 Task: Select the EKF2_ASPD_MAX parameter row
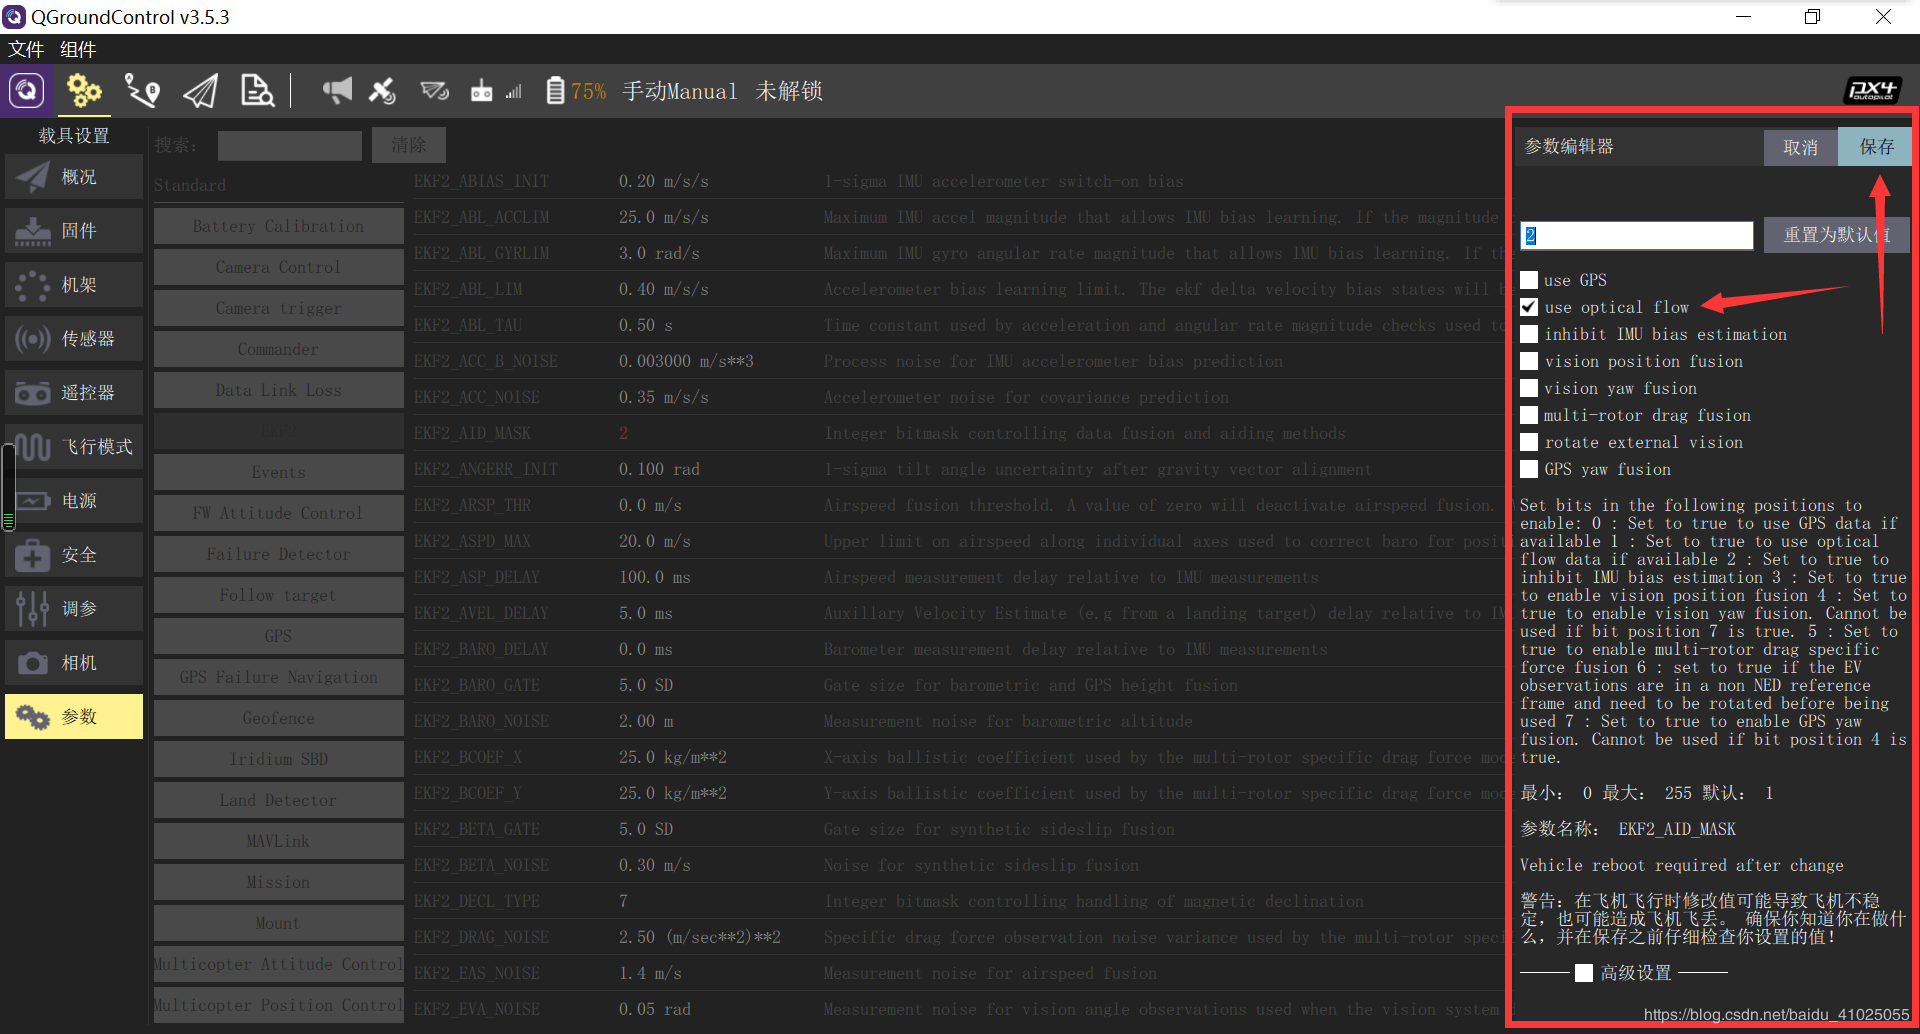[958, 541]
